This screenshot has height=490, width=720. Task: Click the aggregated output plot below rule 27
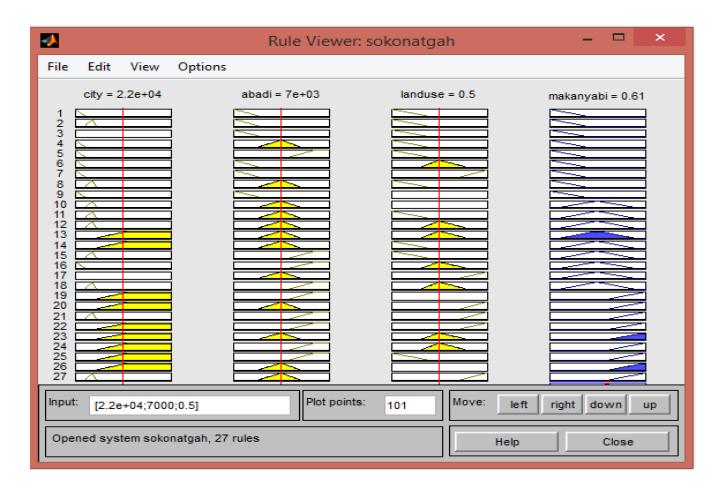coord(597,383)
